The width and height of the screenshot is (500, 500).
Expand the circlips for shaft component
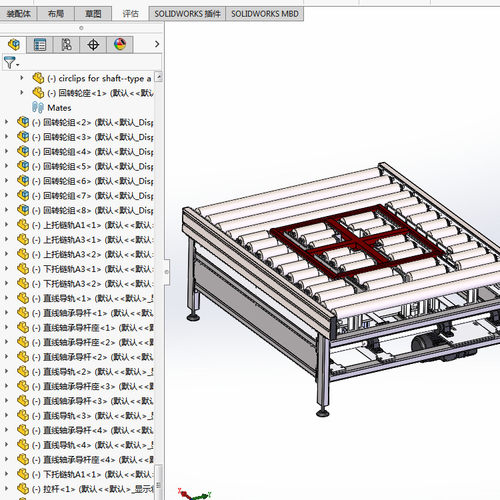point(22,78)
